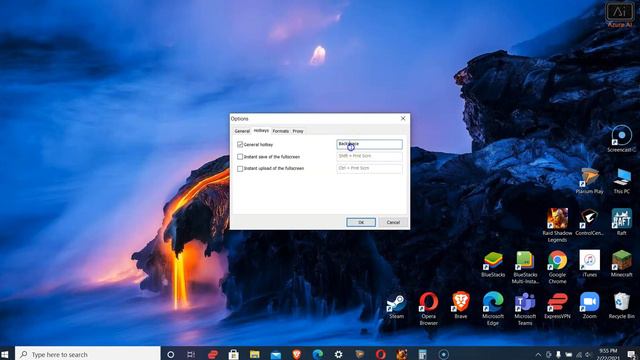This screenshot has width=640, height=360.
Task: Open ExpressVPN from taskbar
Action: point(213,354)
